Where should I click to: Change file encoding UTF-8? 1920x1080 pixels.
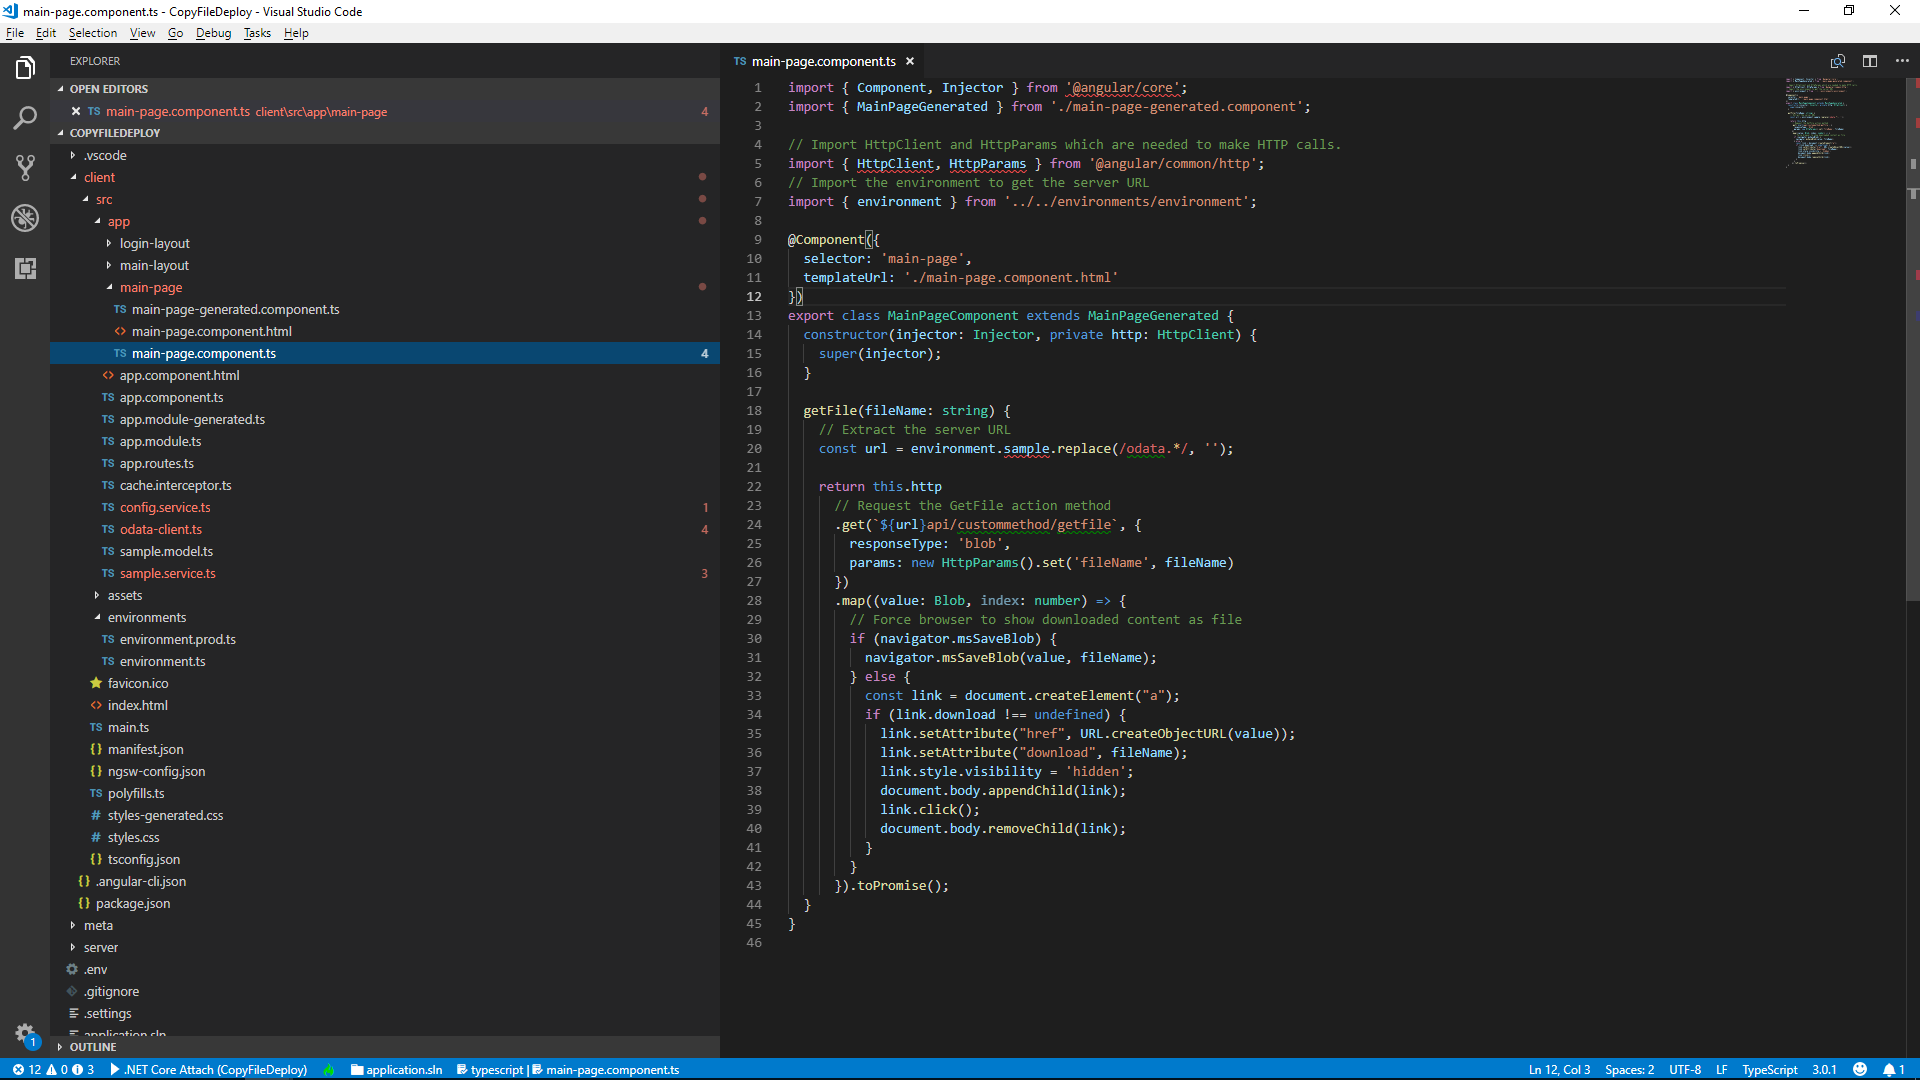point(1685,1069)
